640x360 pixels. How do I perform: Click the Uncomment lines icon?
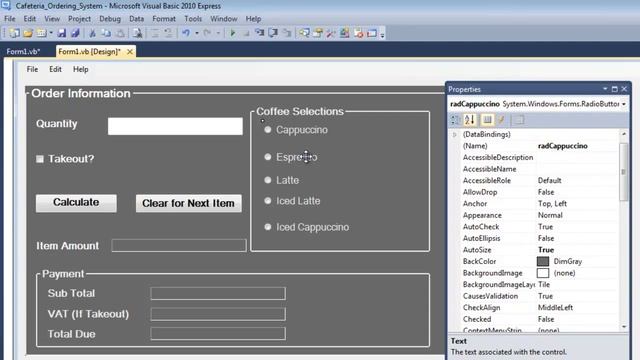click(168, 33)
